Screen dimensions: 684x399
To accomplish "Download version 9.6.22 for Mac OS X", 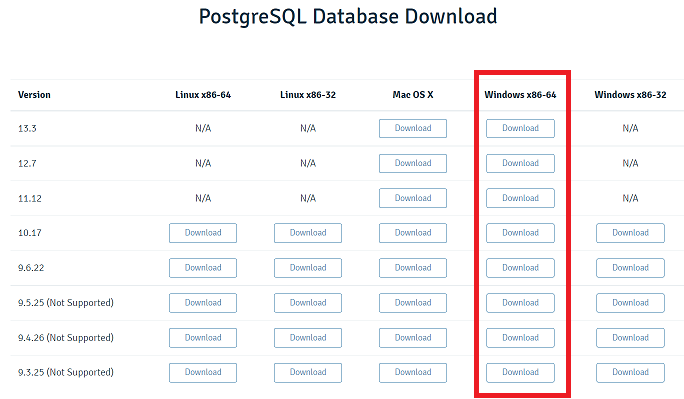I will [413, 268].
